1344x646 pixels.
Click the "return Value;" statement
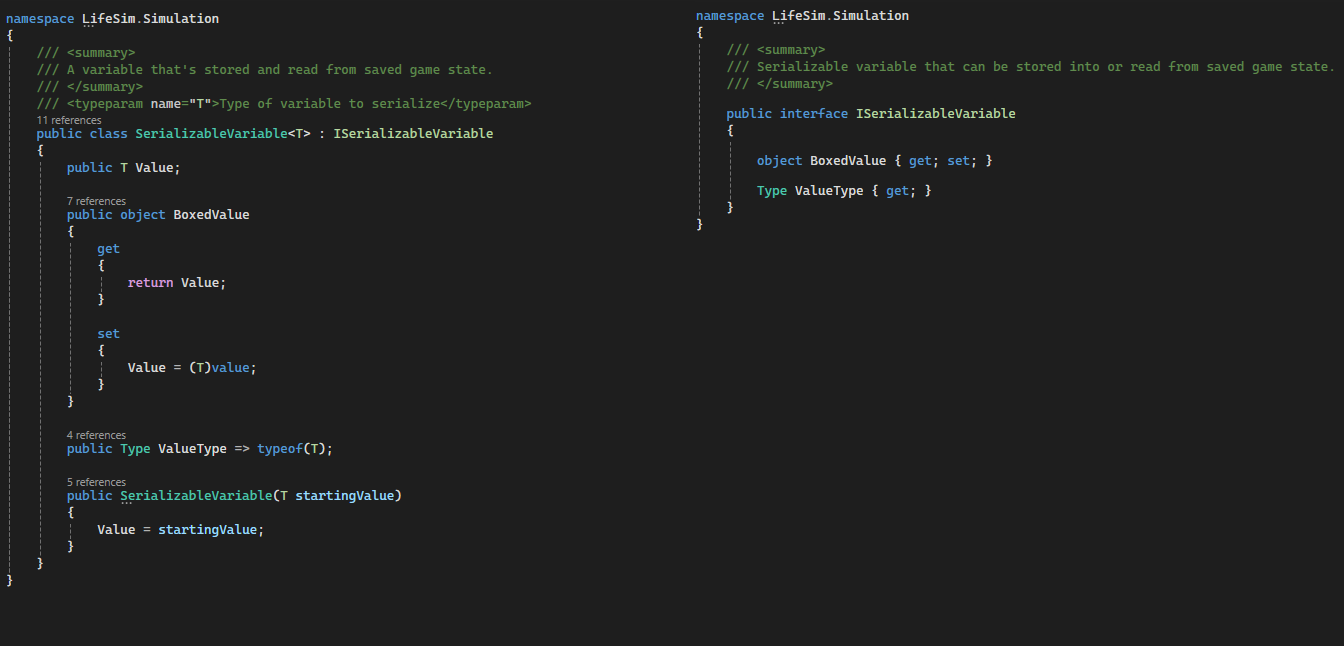pos(177,283)
